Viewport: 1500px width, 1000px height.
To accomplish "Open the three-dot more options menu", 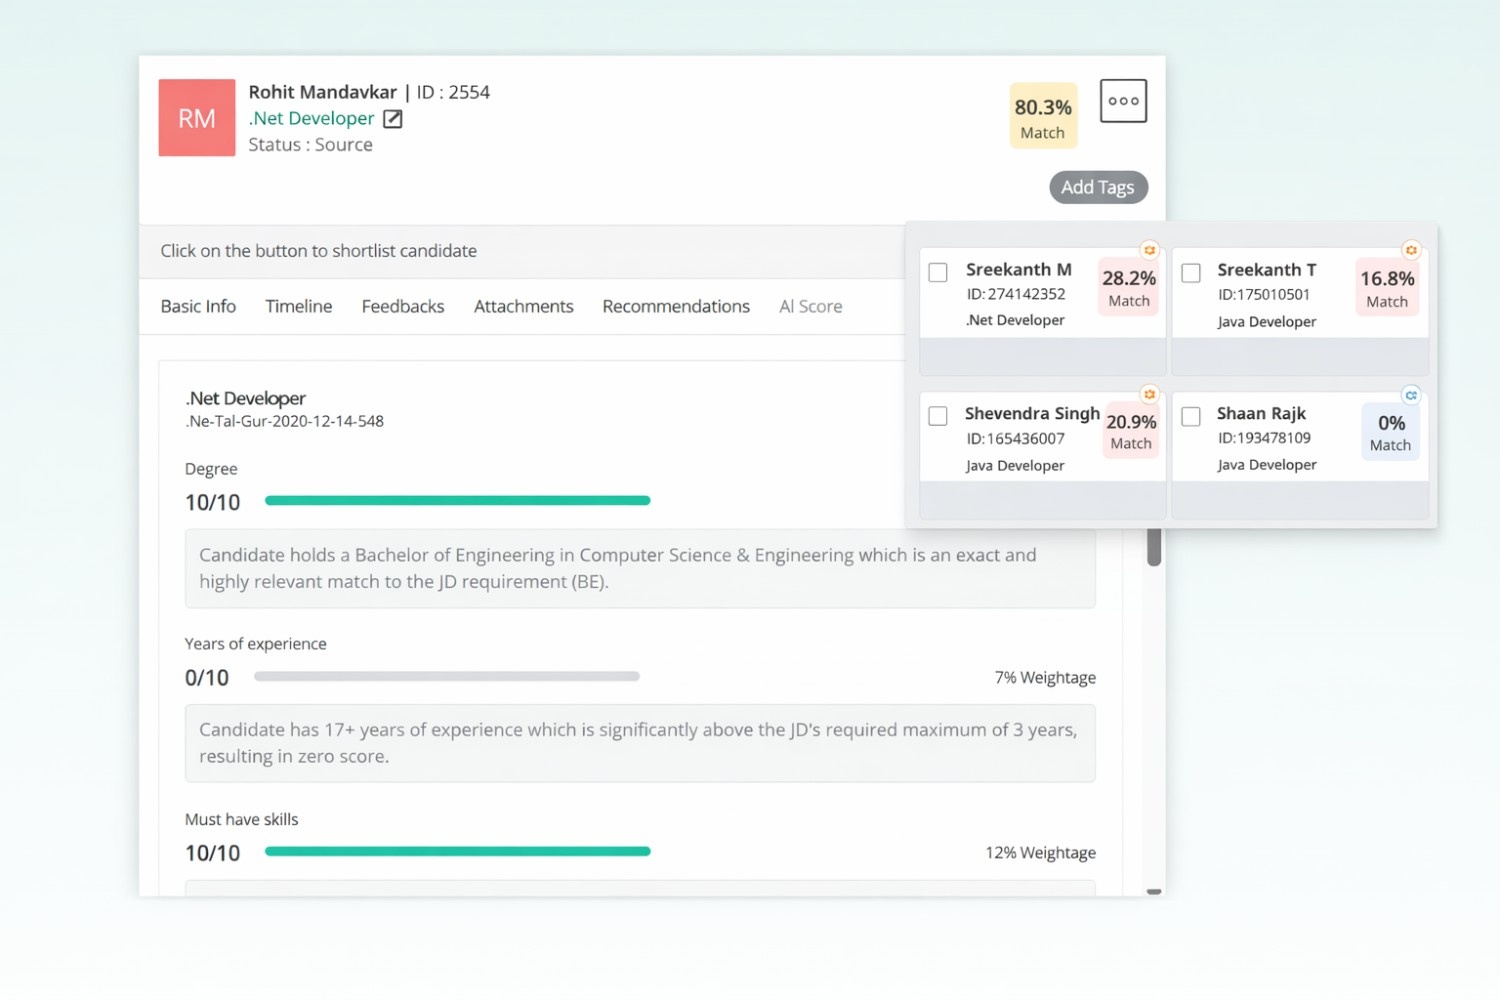I will click(x=1123, y=101).
